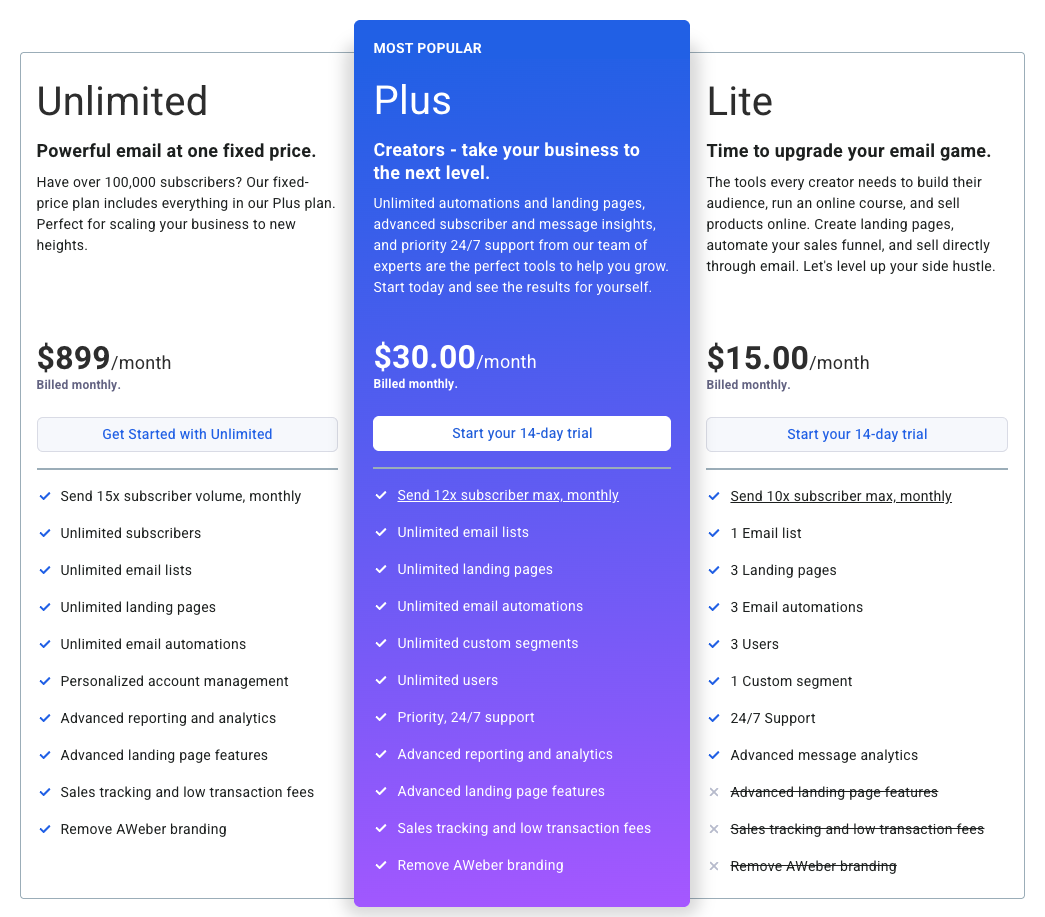Click the $899/month price text
The image size is (1045, 917).
(104, 359)
